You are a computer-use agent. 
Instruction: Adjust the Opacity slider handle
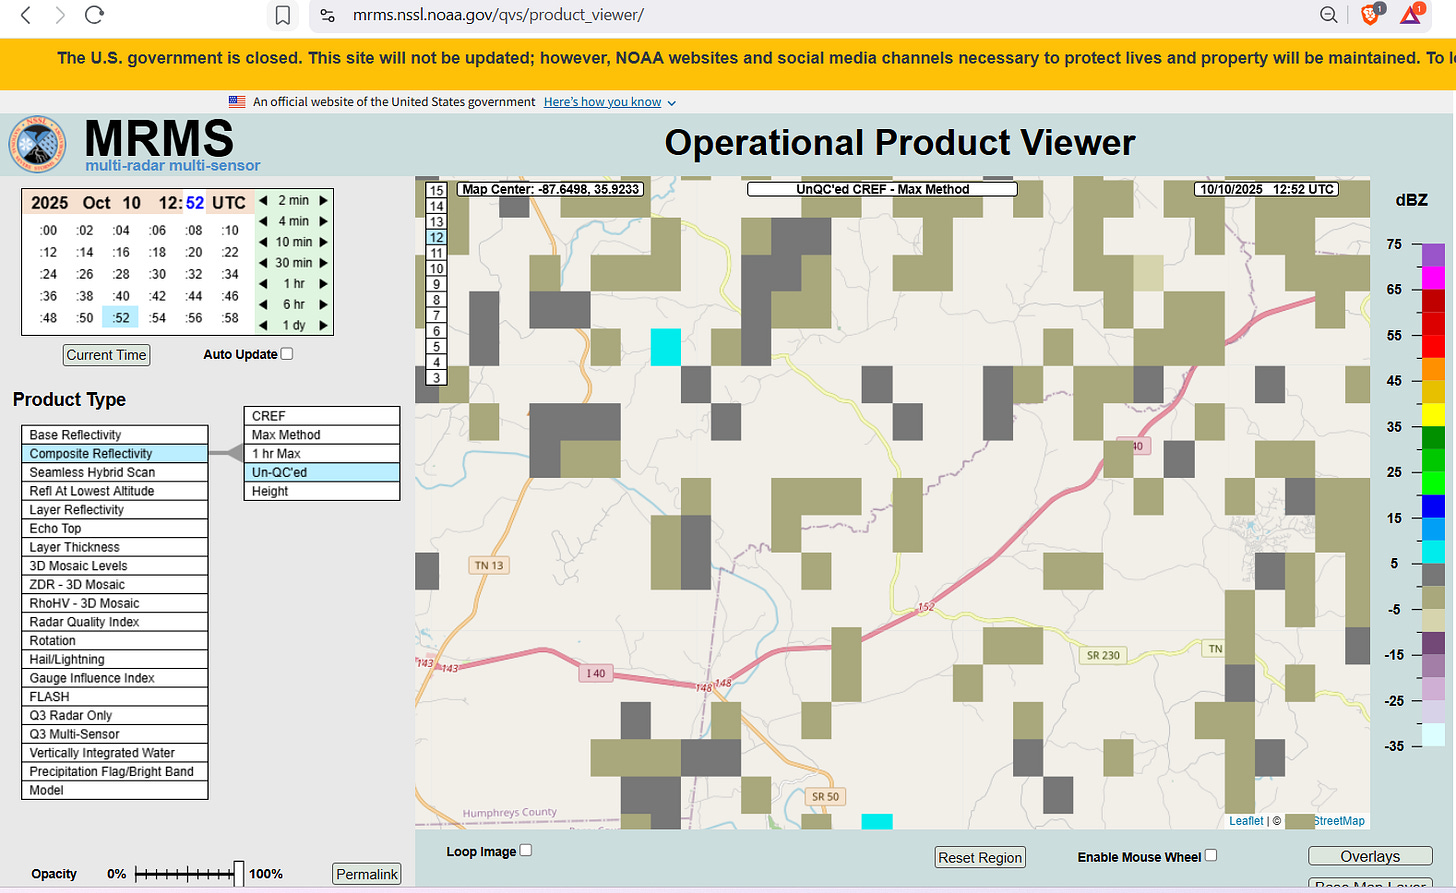[x=239, y=873]
